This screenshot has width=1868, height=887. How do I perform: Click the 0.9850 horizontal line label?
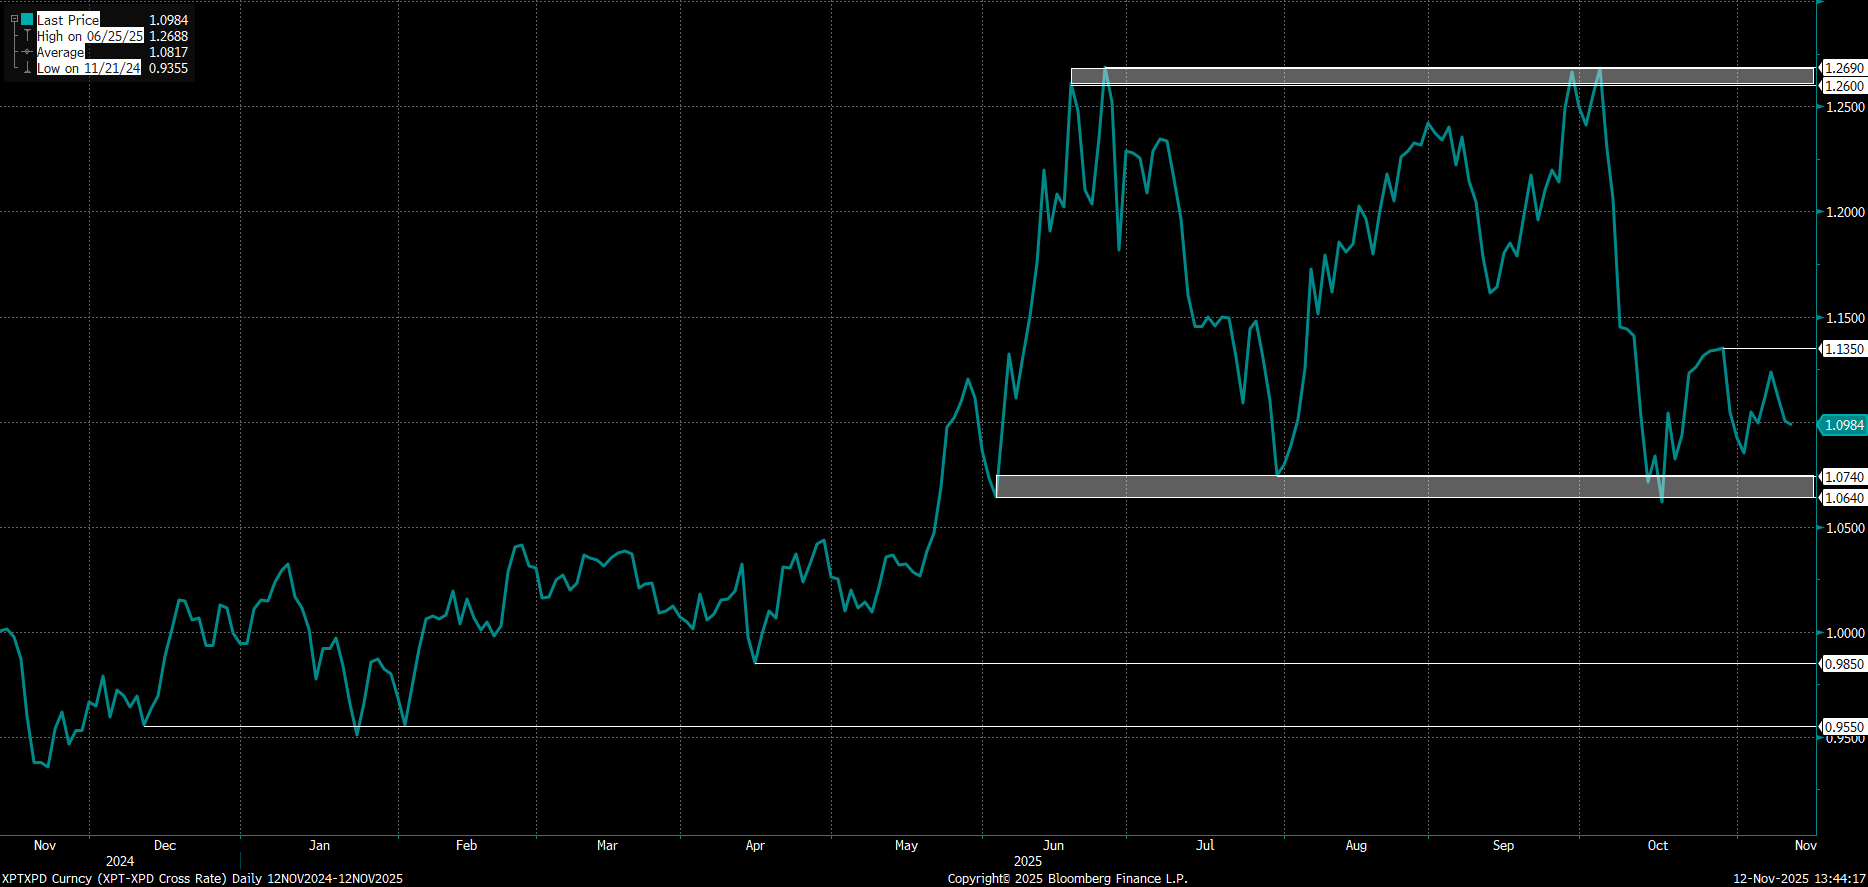(1843, 664)
